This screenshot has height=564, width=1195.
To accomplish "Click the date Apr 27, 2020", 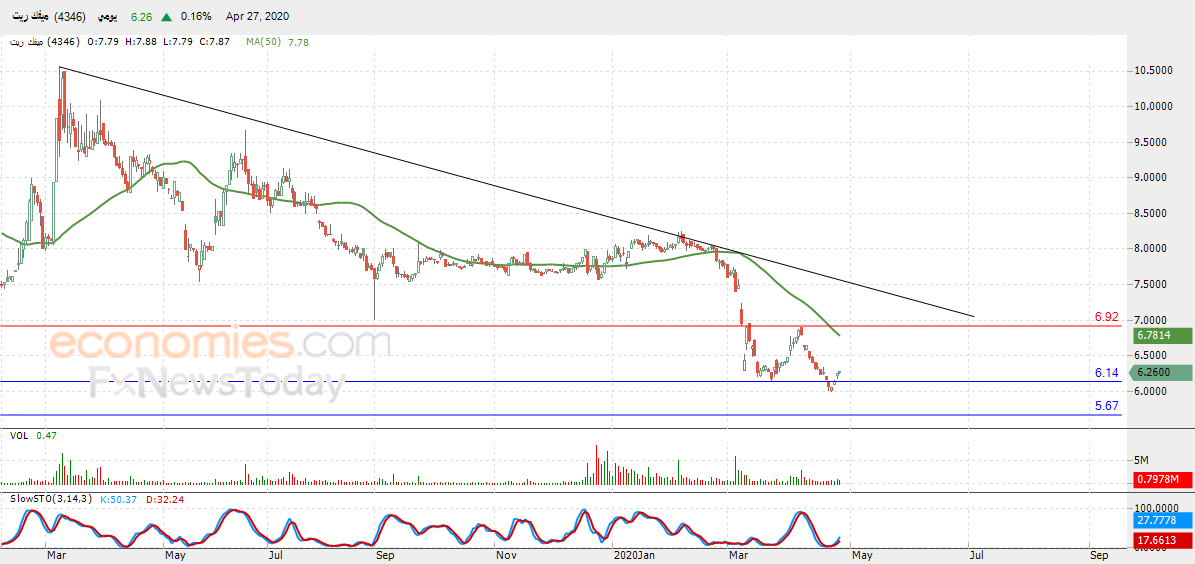I will pos(258,16).
